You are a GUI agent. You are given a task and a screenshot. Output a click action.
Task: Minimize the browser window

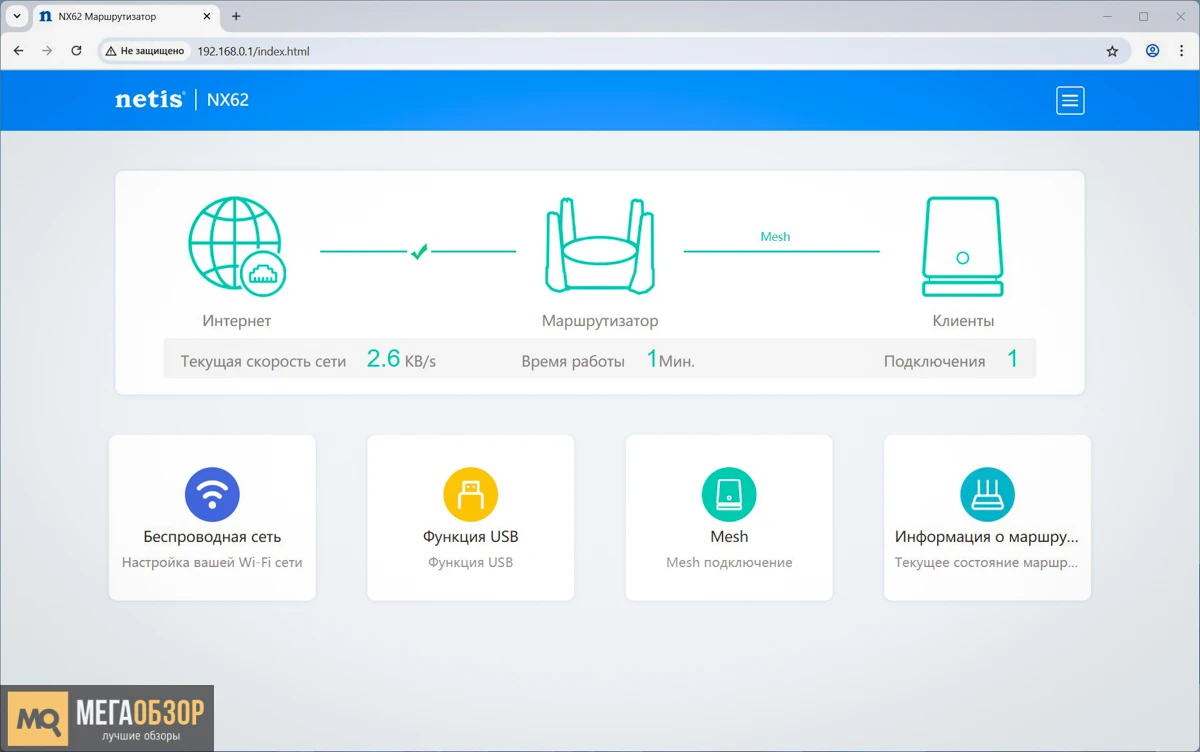[1107, 17]
